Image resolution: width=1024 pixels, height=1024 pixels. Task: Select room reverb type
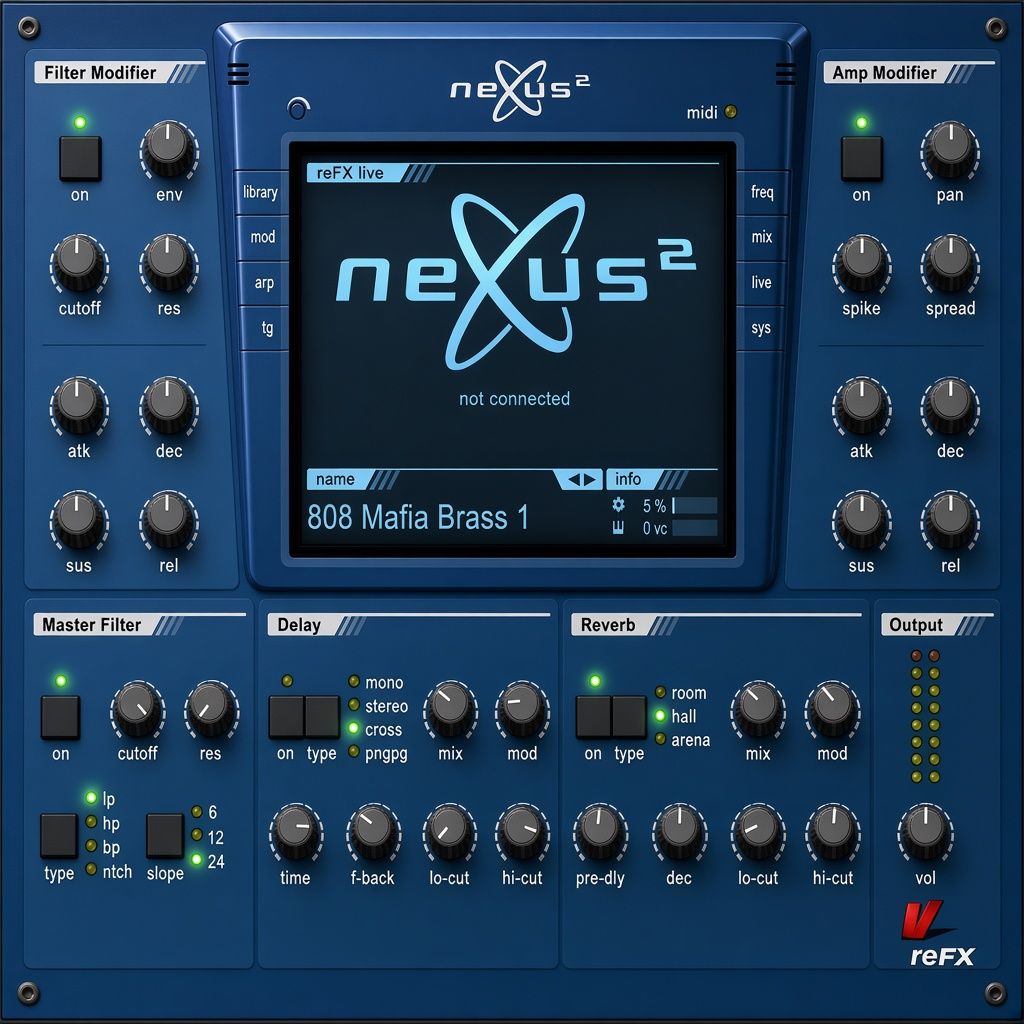click(680, 693)
